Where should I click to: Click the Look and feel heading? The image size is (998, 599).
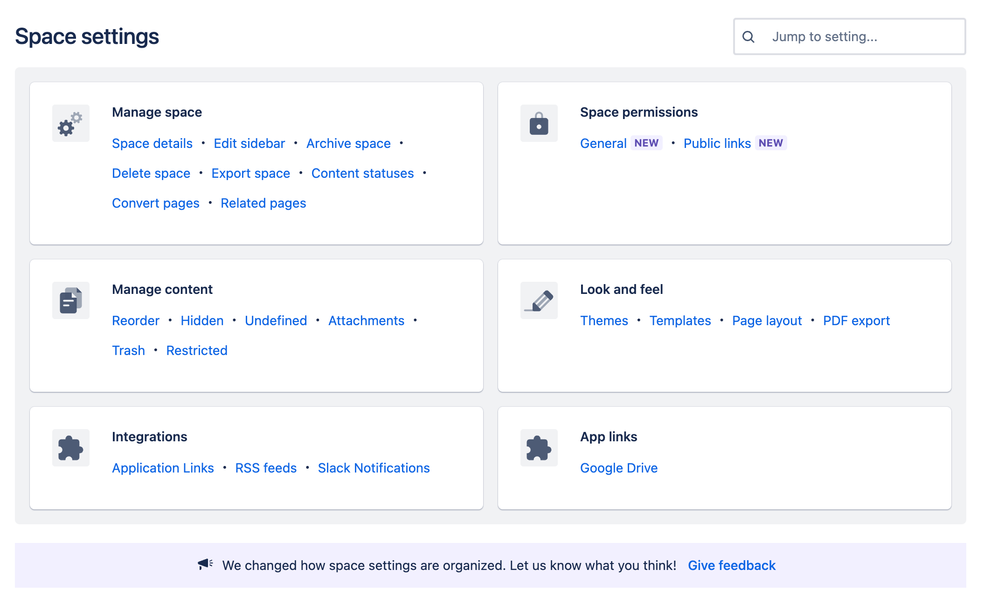pos(621,289)
